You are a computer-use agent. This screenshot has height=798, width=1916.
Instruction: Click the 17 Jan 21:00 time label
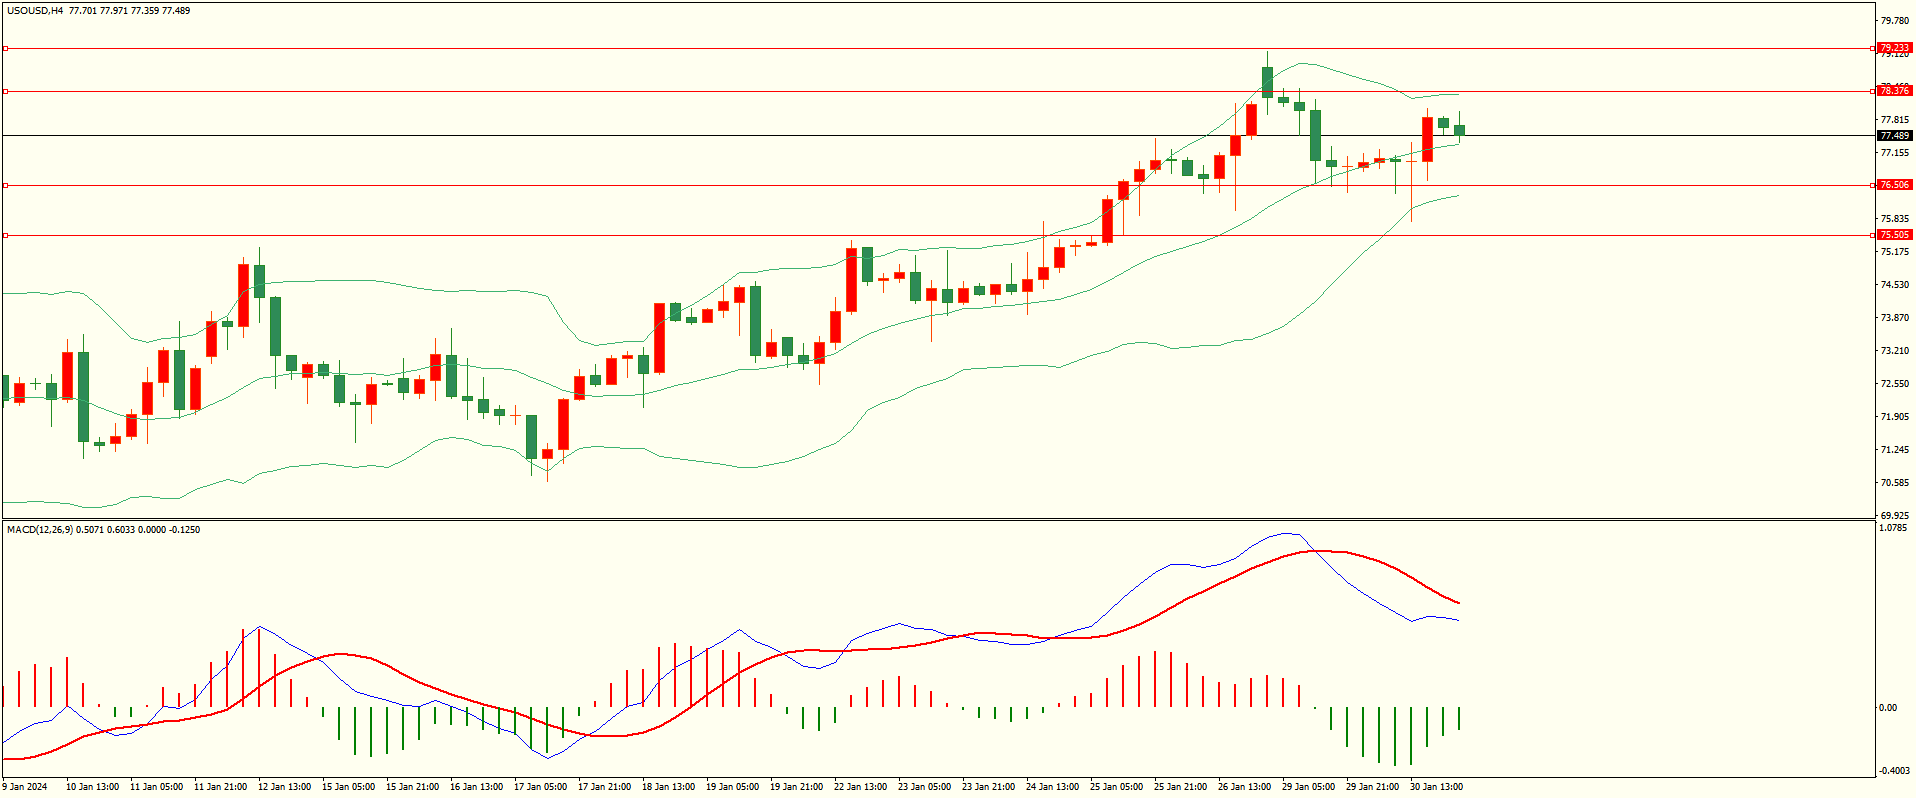[604, 787]
